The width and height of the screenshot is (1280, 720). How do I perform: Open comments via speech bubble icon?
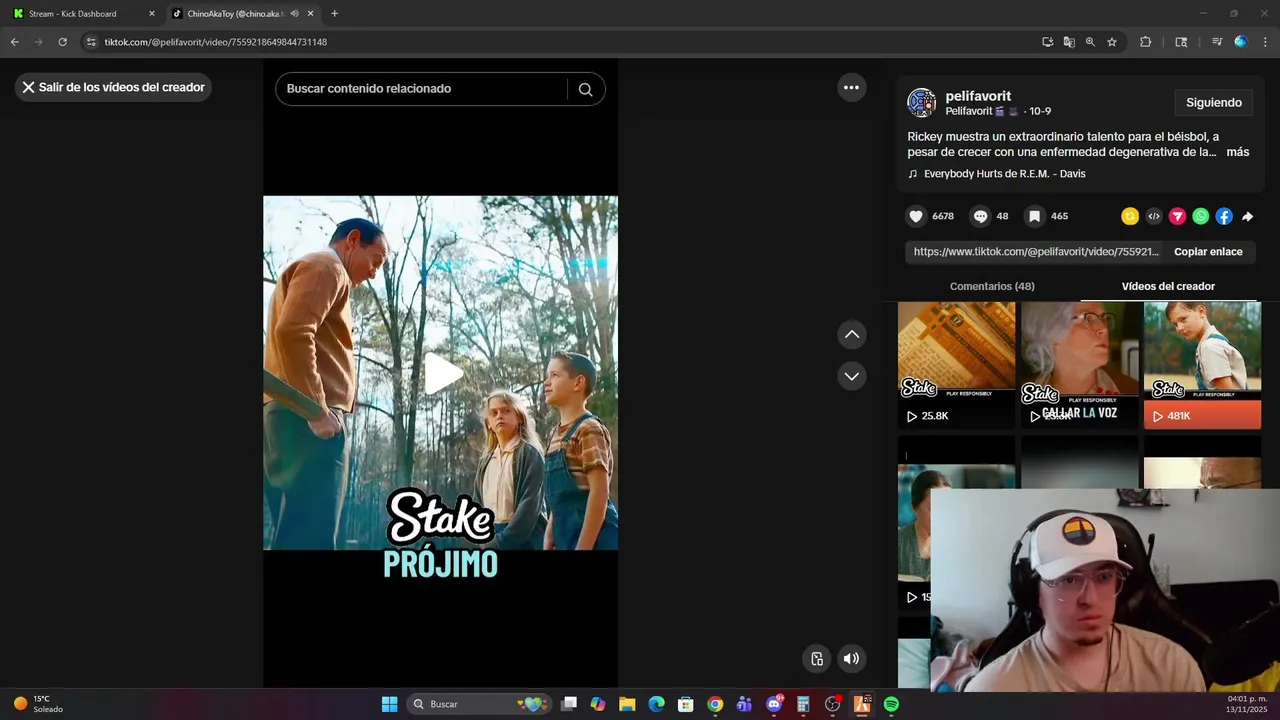[x=981, y=216]
